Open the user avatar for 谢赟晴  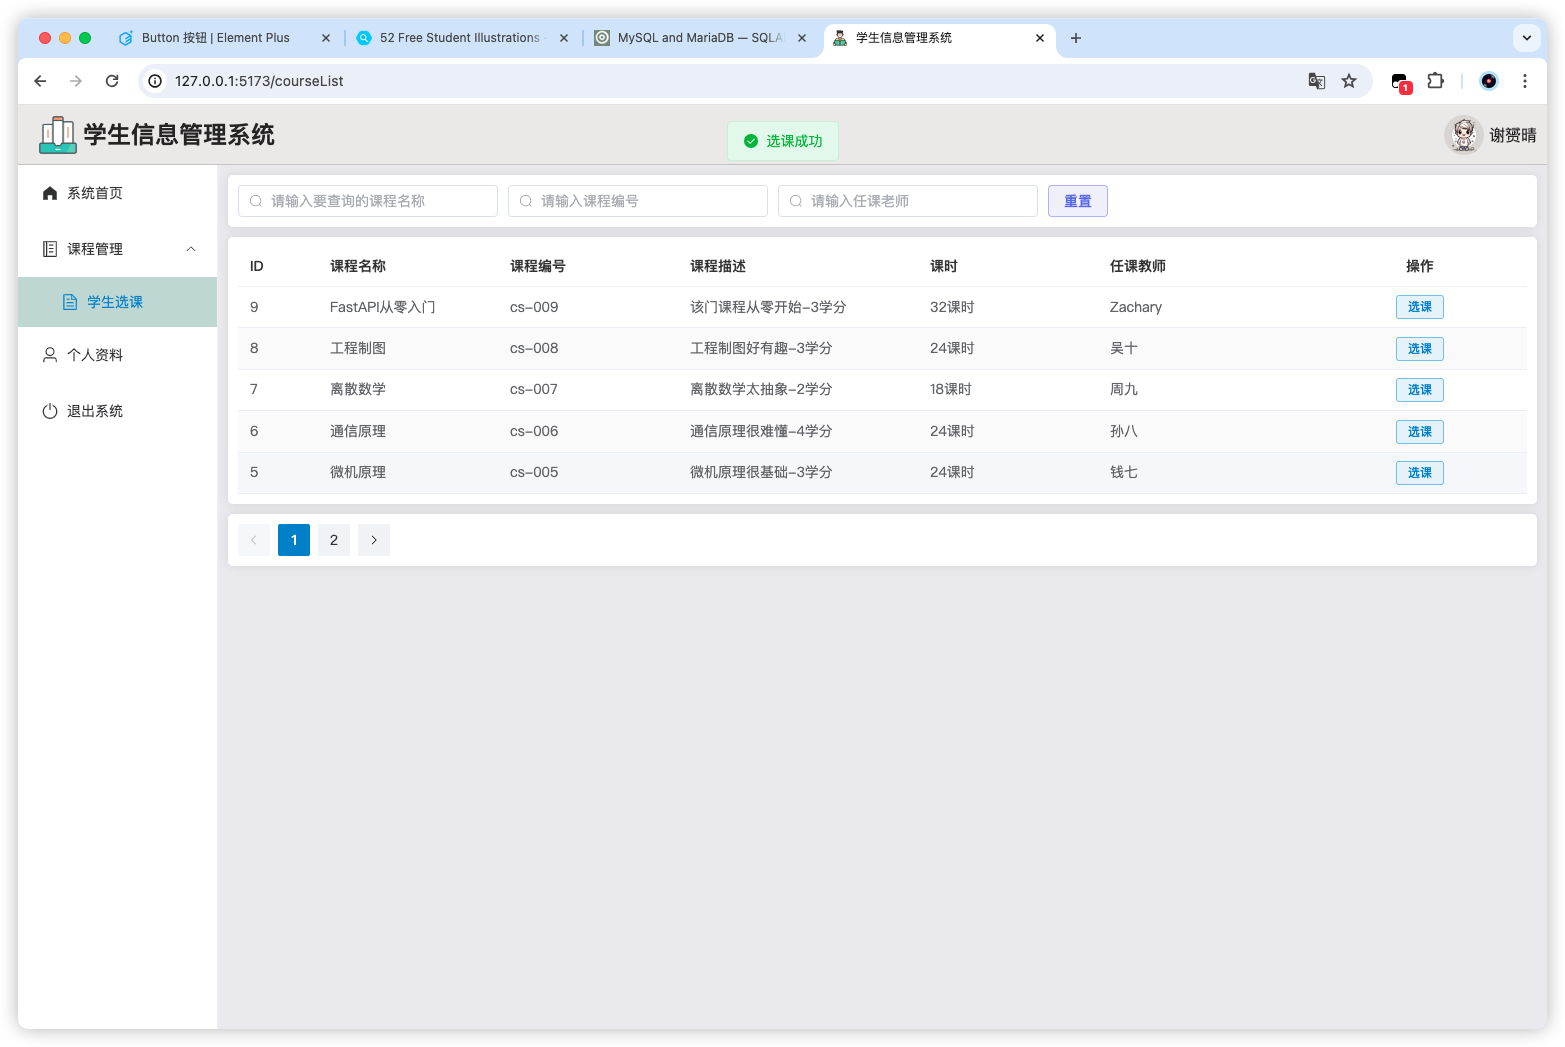(x=1464, y=135)
